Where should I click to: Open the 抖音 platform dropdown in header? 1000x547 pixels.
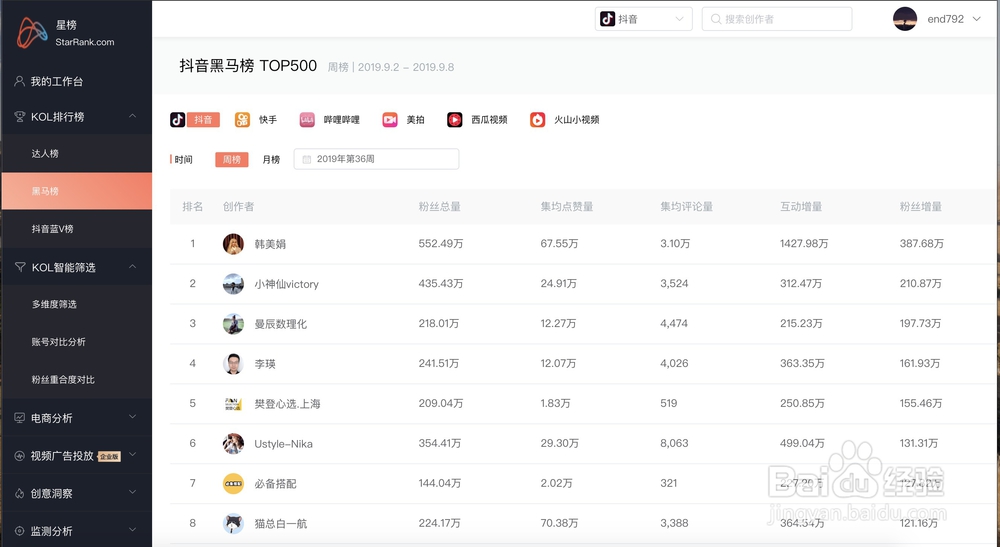pyautogui.click(x=643, y=19)
